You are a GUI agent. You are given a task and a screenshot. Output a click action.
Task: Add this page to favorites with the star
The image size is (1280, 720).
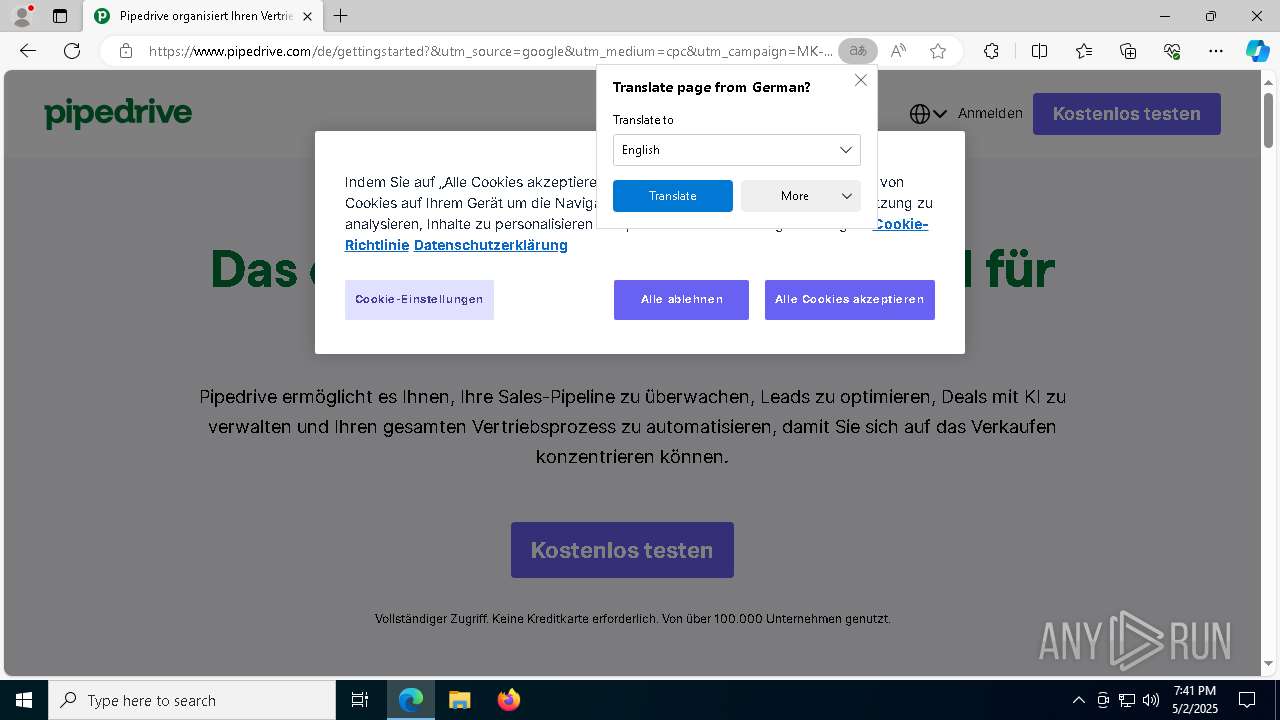[x=938, y=51]
